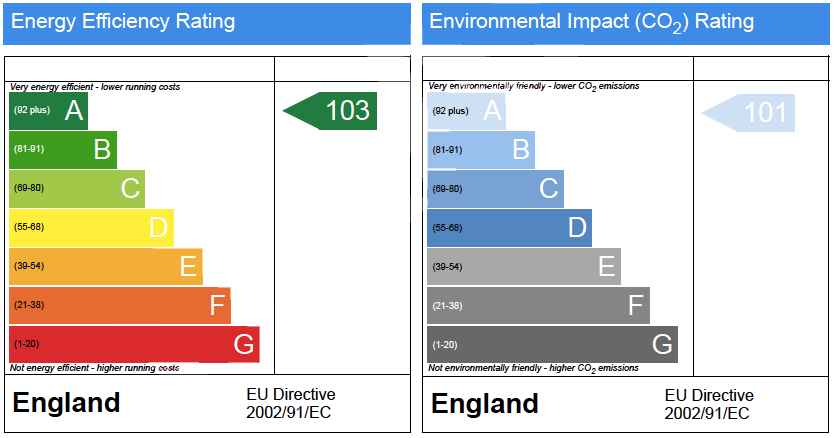Image resolution: width=834 pixels, height=438 pixels.
Task: Click the blue C (69-80) environmental band
Action: [495, 189]
